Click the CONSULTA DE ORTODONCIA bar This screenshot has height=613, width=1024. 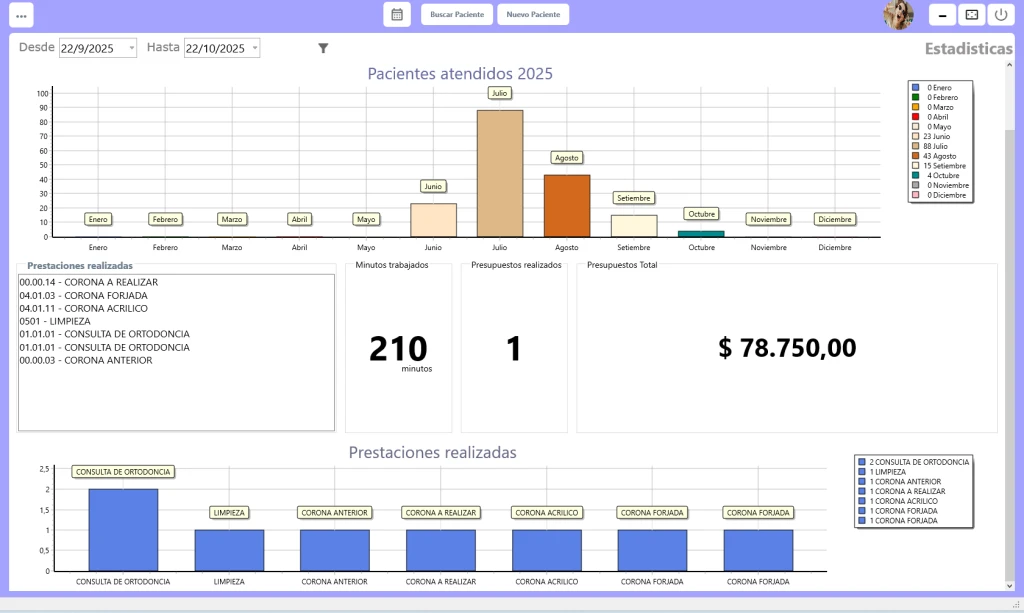tap(123, 529)
